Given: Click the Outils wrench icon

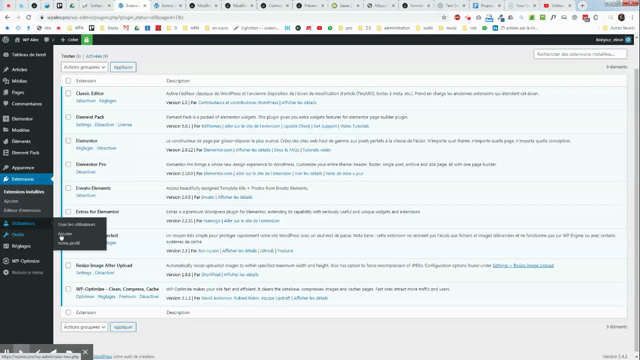Looking at the screenshot, I should tap(6, 235).
